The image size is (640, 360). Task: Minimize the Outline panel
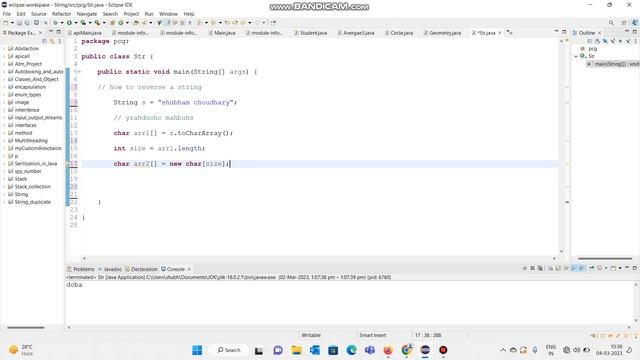pyautogui.click(x=627, y=31)
